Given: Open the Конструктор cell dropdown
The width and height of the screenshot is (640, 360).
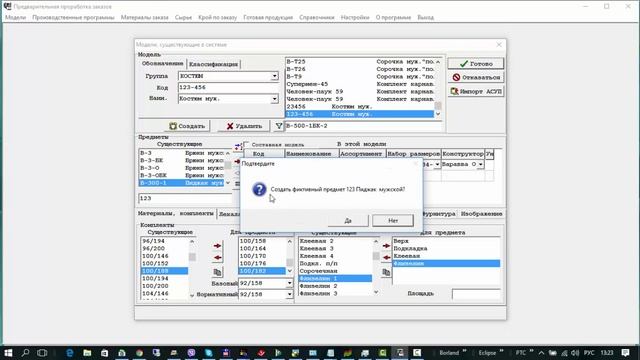Looking at the screenshot, I should (x=481, y=164).
